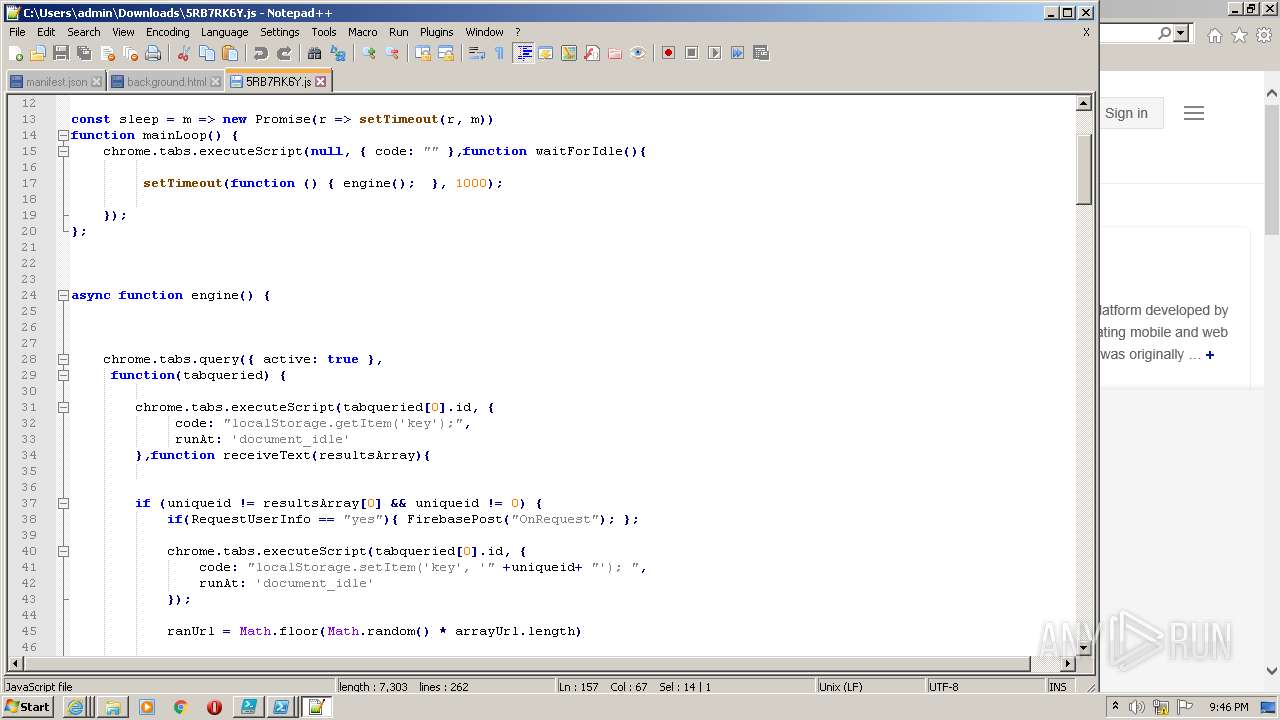The height and width of the screenshot is (720, 1280).
Task: Open User Defined Language dialog icon
Action: (546, 53)
